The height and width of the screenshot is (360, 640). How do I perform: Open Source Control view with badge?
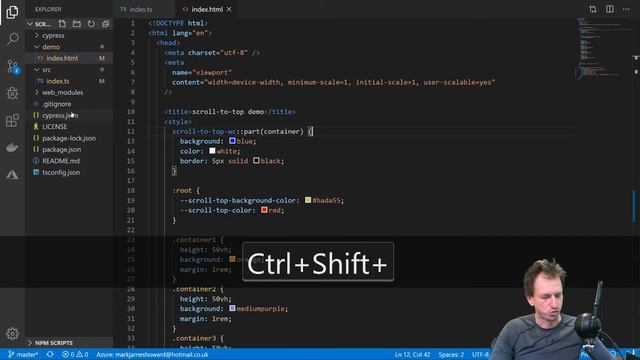(12, 66)
